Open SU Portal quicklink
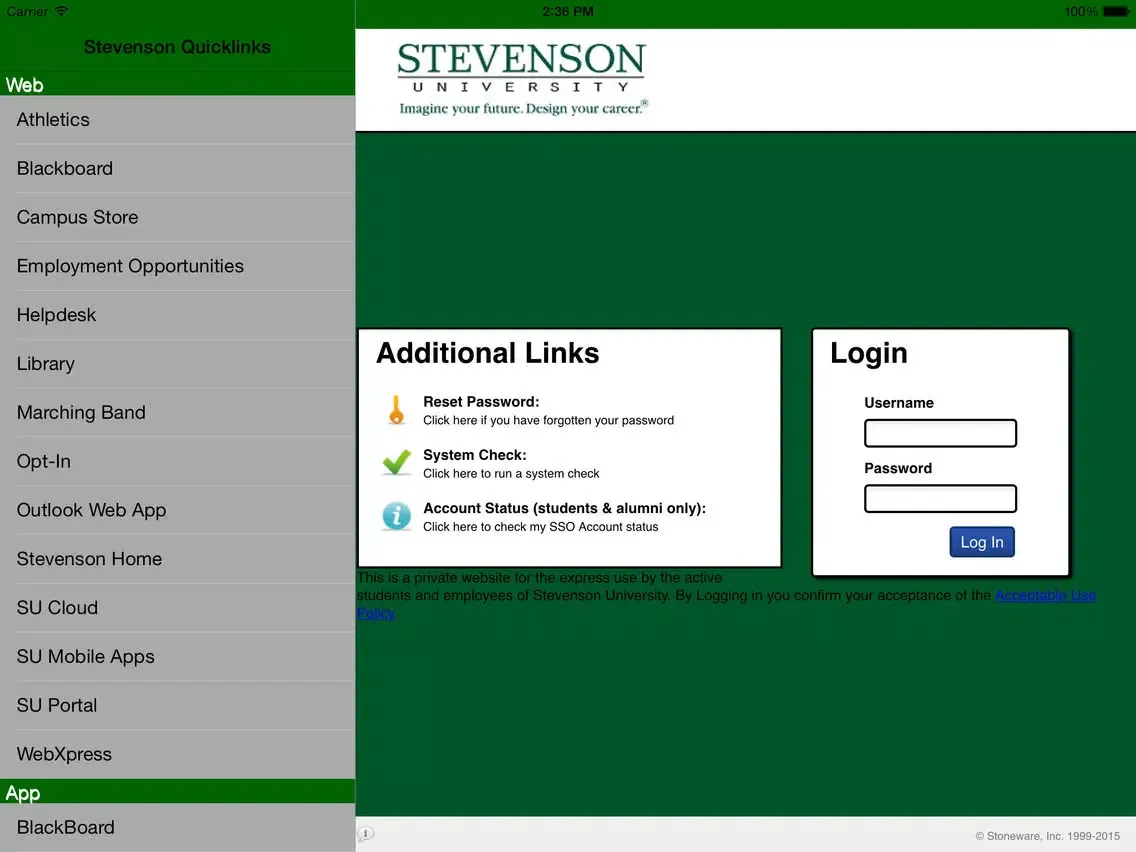Screen dimensions: 1136x852 pyautogui.click(x=178, y=706)
